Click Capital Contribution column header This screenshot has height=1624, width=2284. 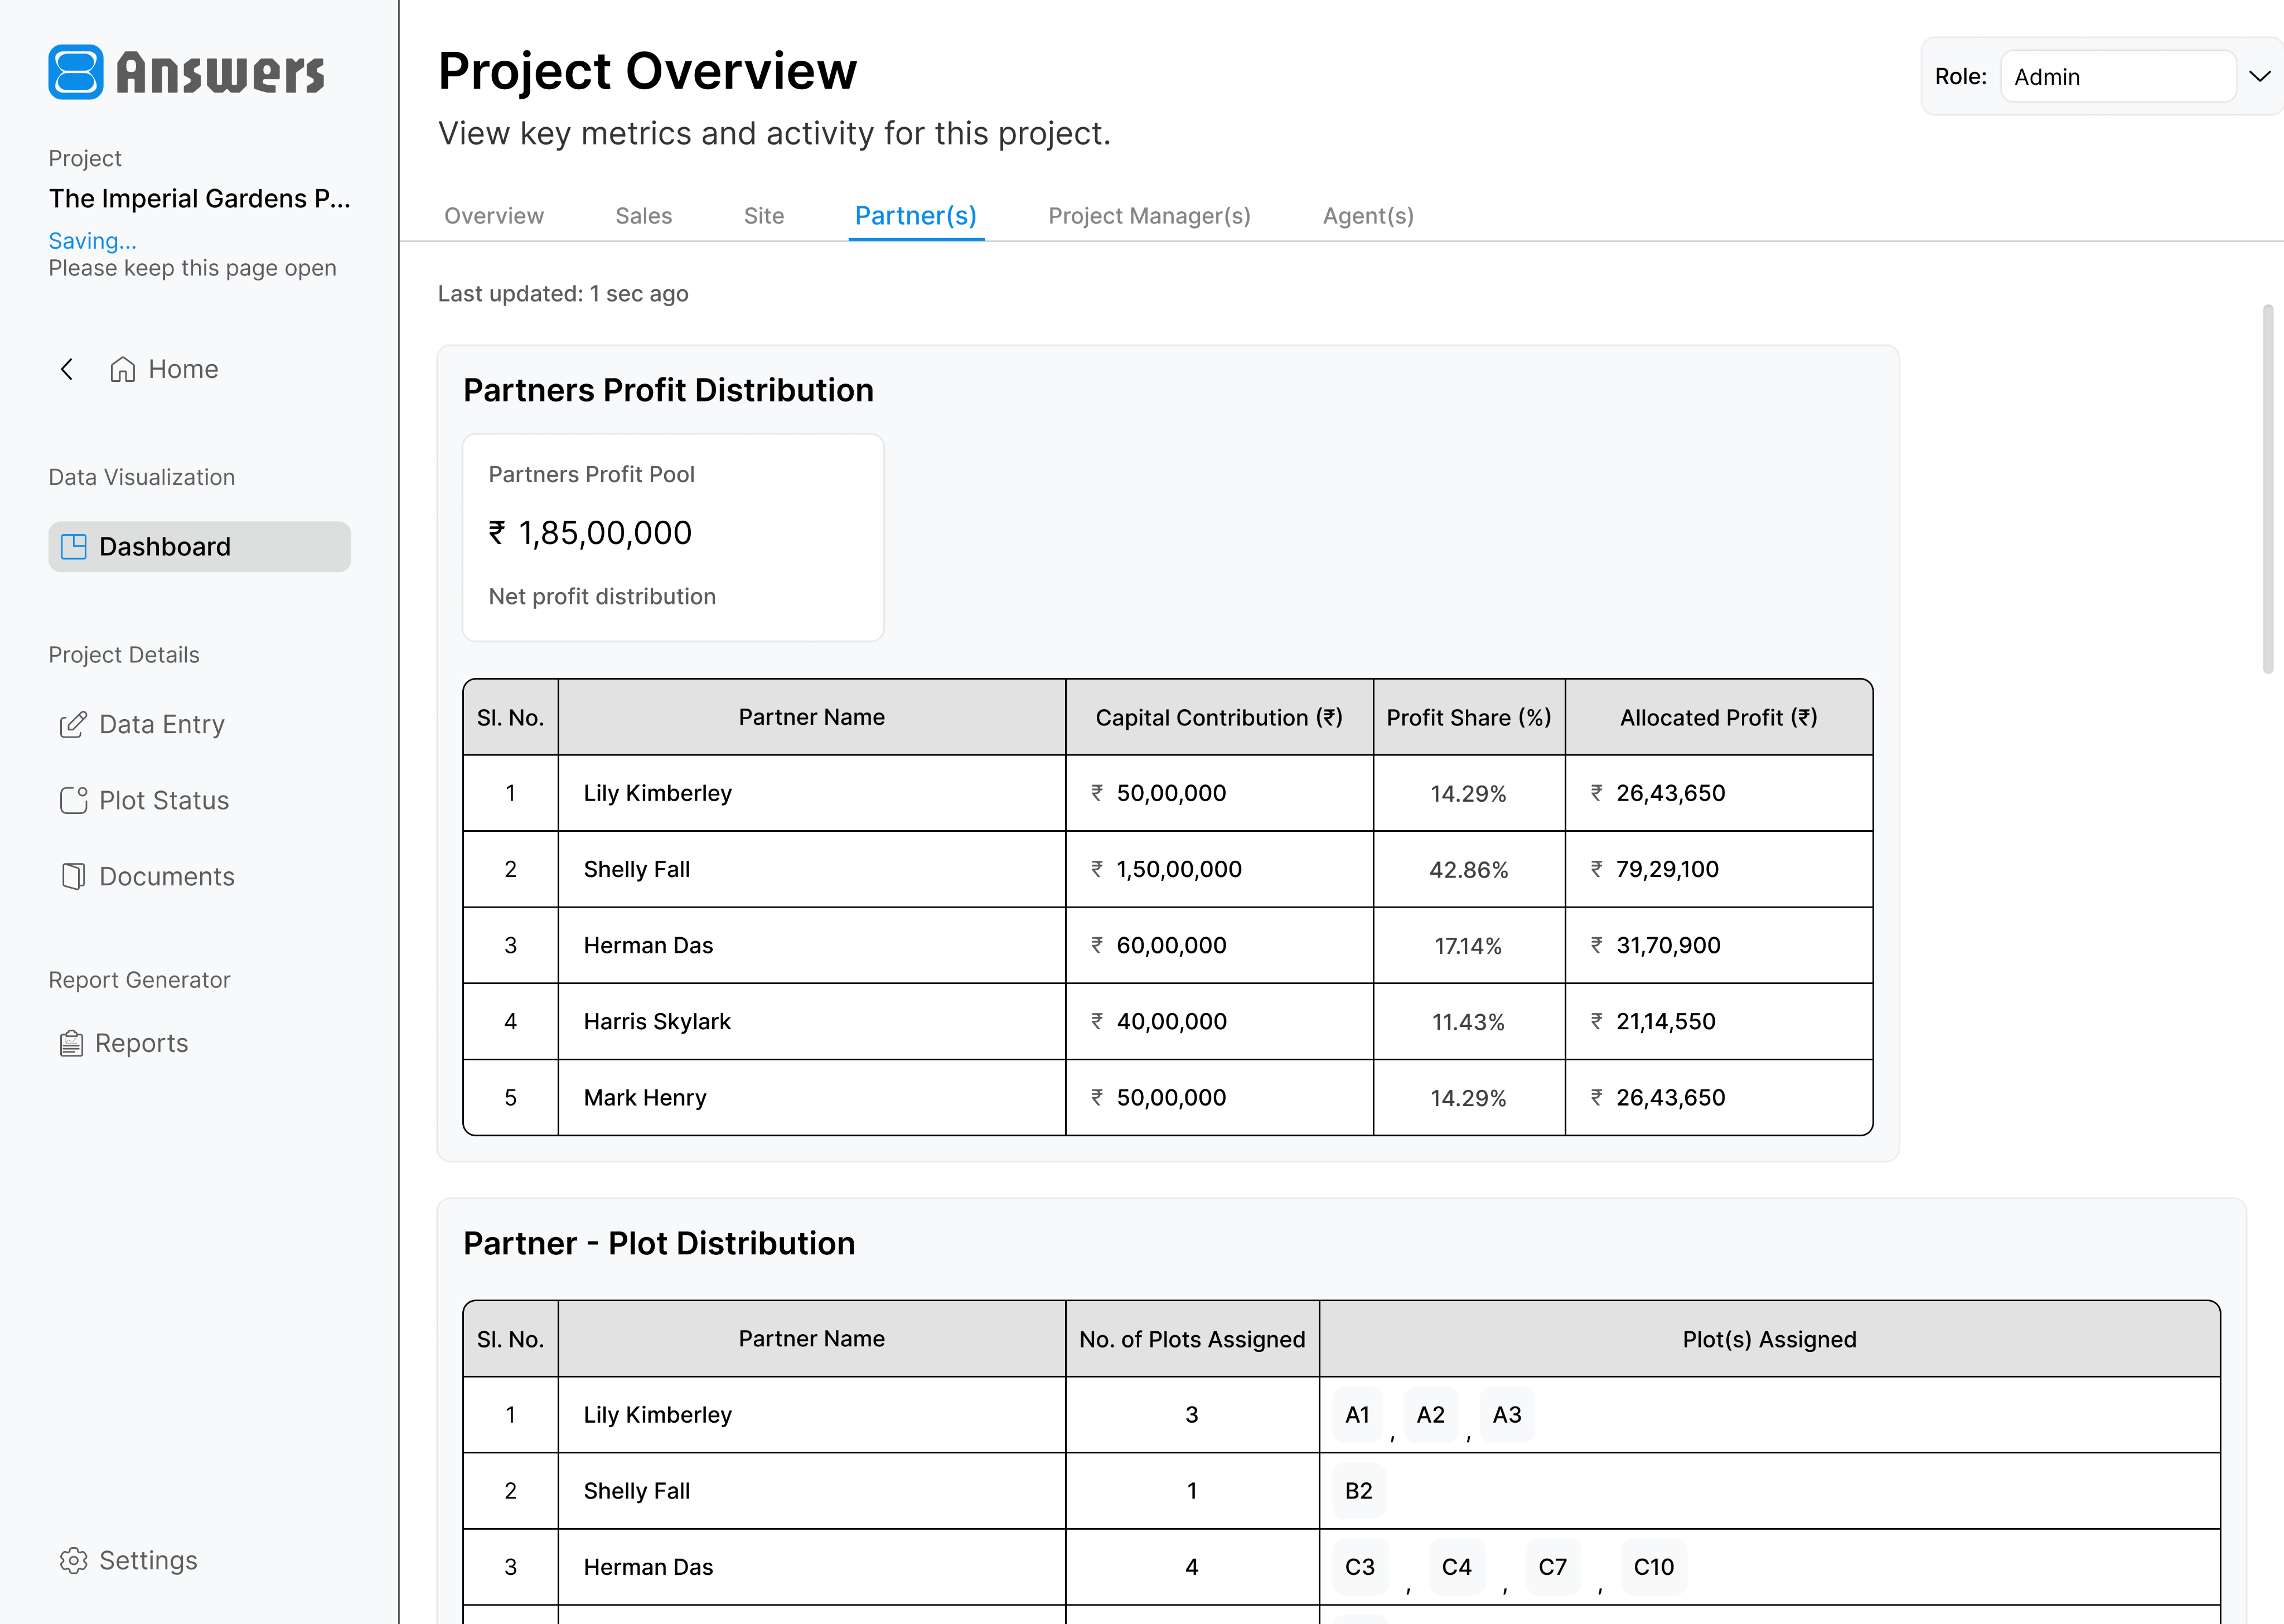(x=1219, y=717)
